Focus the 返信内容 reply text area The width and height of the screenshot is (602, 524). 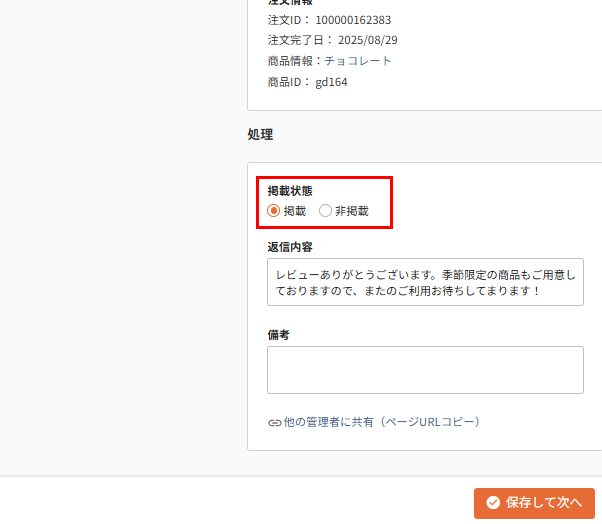click(425, 282)
